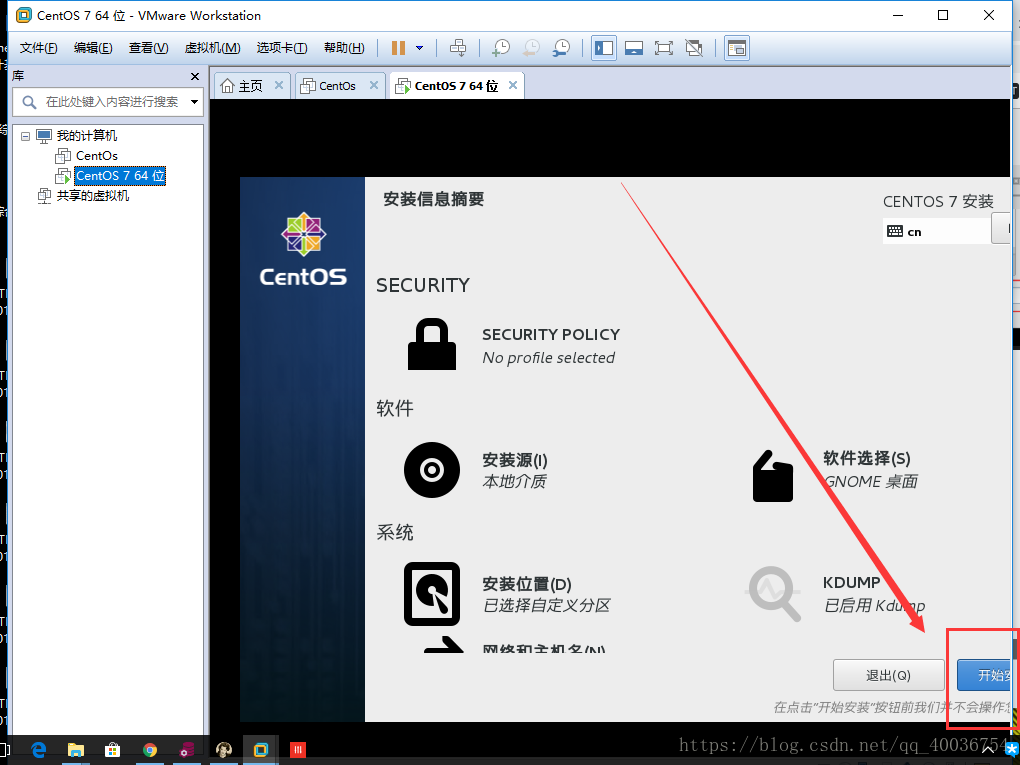Open Microsoft Edge from the taskbar
This screenshot has width=1020, height=765.
coord(38,750)
